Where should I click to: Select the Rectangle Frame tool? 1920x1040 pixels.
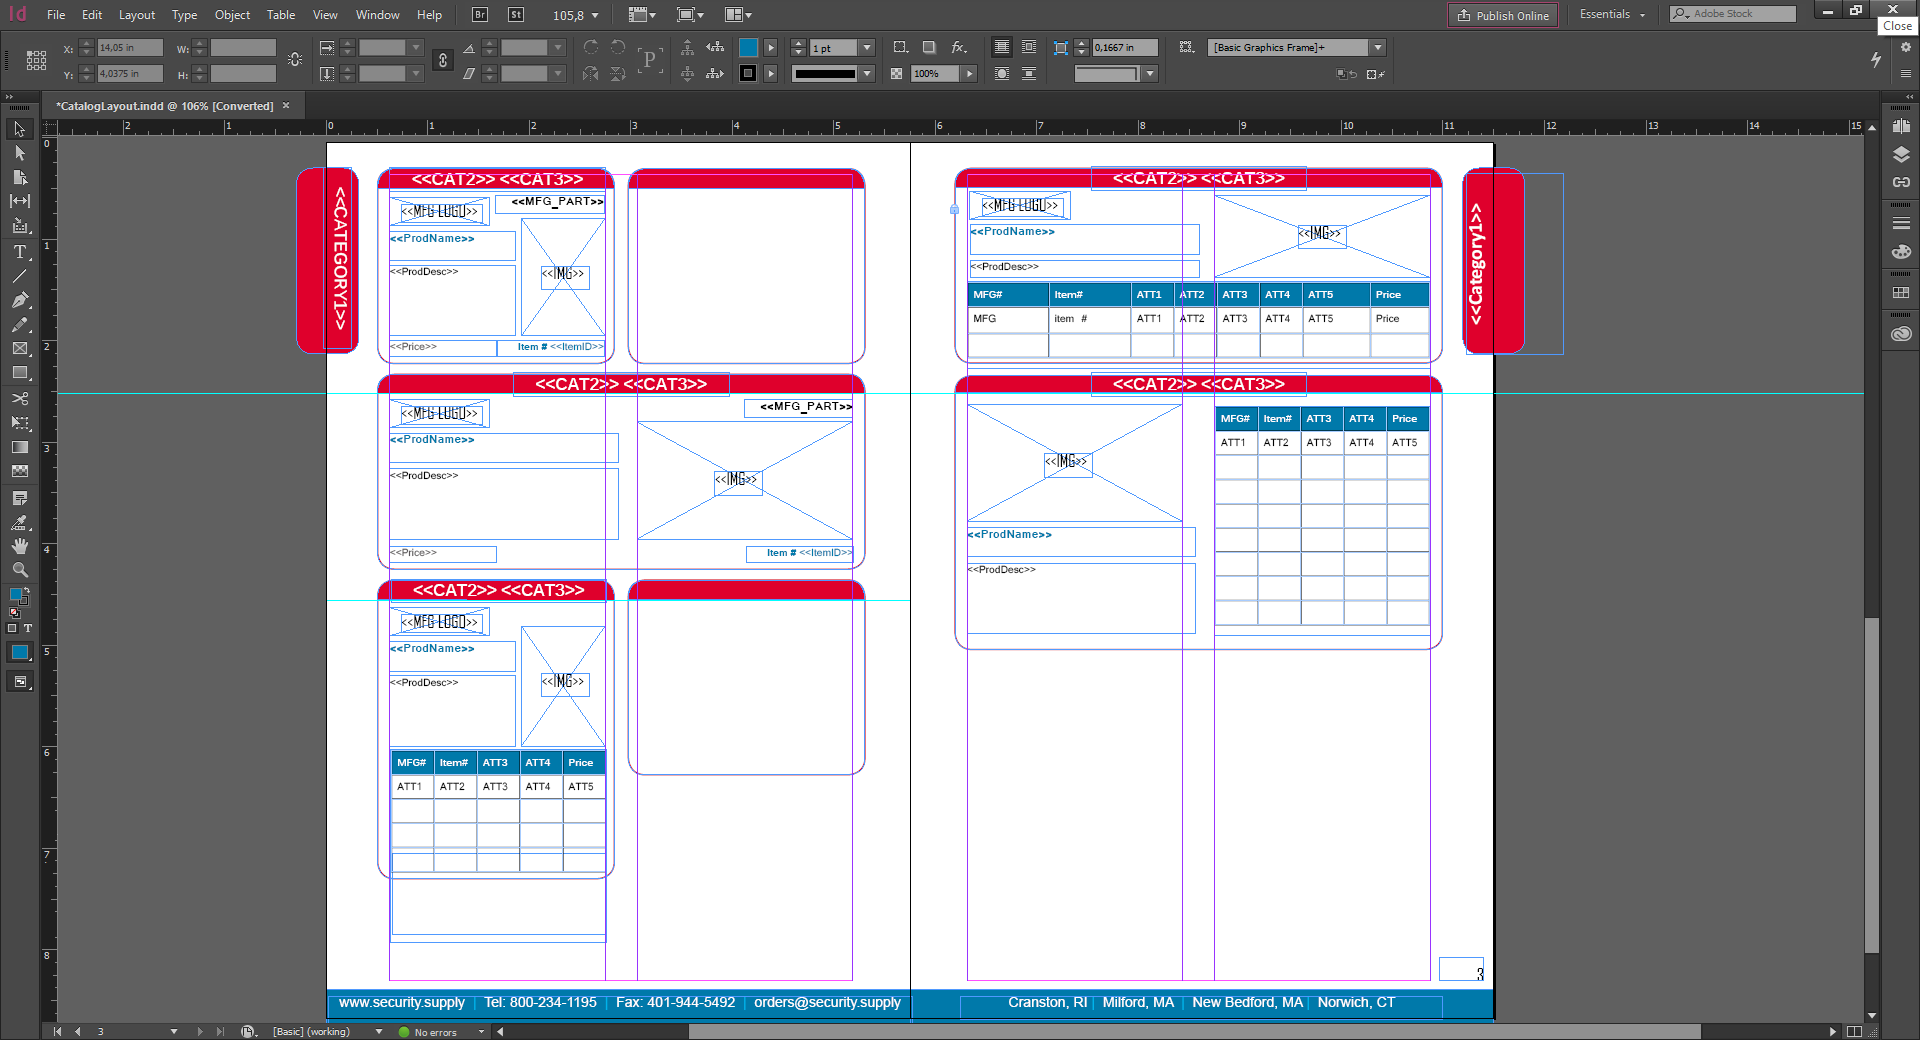point(19,349)
